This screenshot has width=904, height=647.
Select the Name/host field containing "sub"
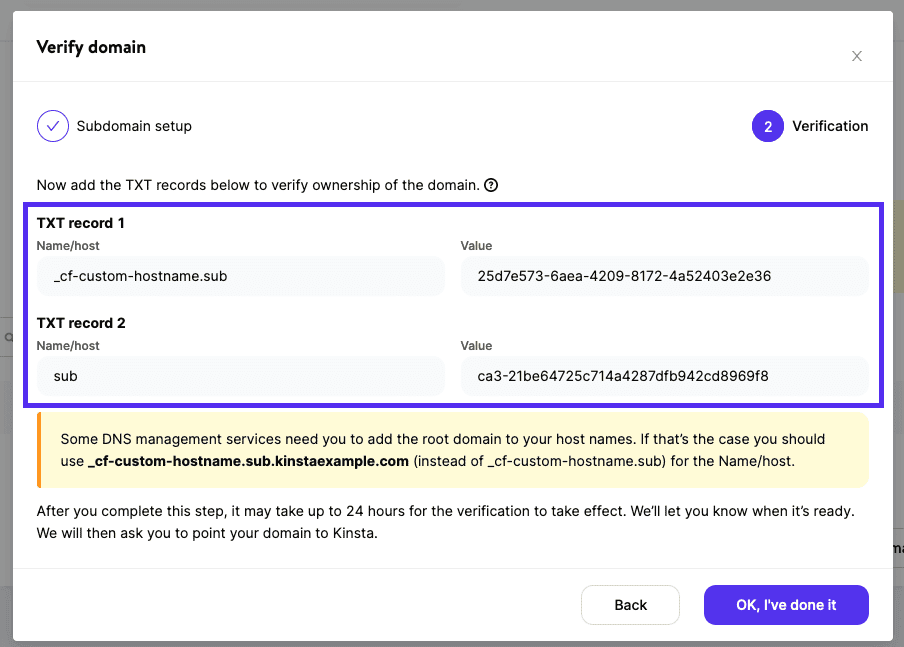[x=240, y=376]
